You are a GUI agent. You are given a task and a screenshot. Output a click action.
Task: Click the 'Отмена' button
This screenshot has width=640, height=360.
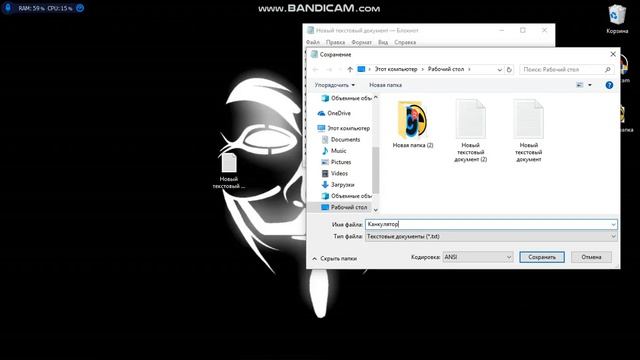(x=591, y=257)
